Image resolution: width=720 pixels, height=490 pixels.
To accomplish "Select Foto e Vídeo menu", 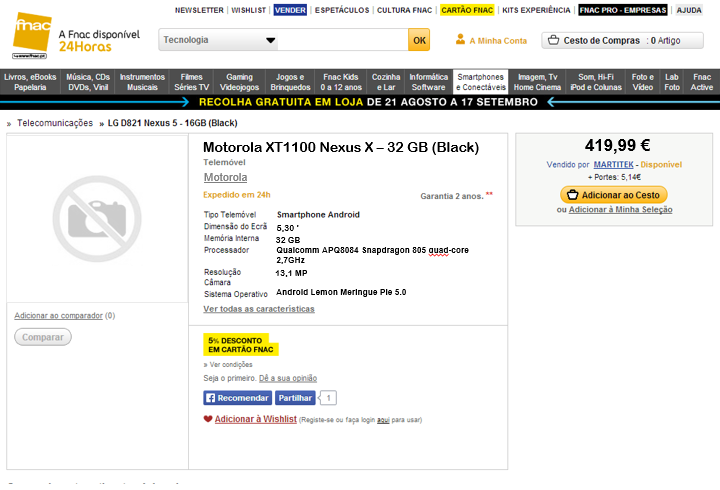I will tap(642, 82).
